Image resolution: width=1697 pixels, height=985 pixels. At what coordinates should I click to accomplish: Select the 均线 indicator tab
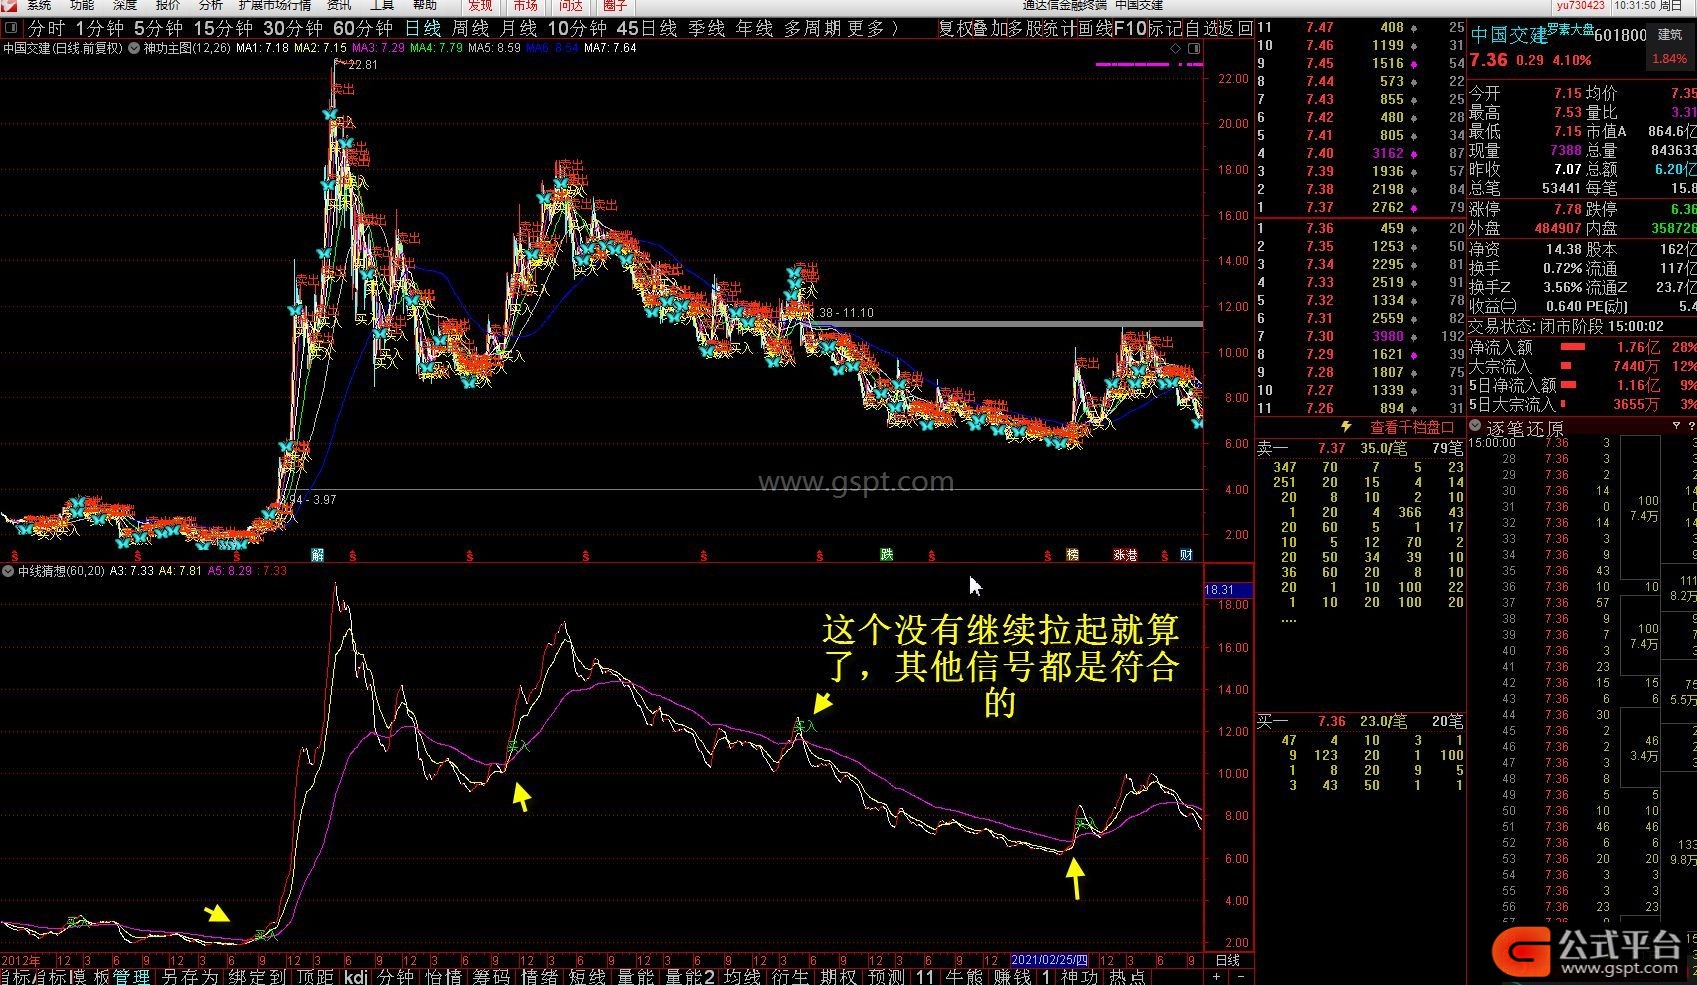click(x=743, y=976)
